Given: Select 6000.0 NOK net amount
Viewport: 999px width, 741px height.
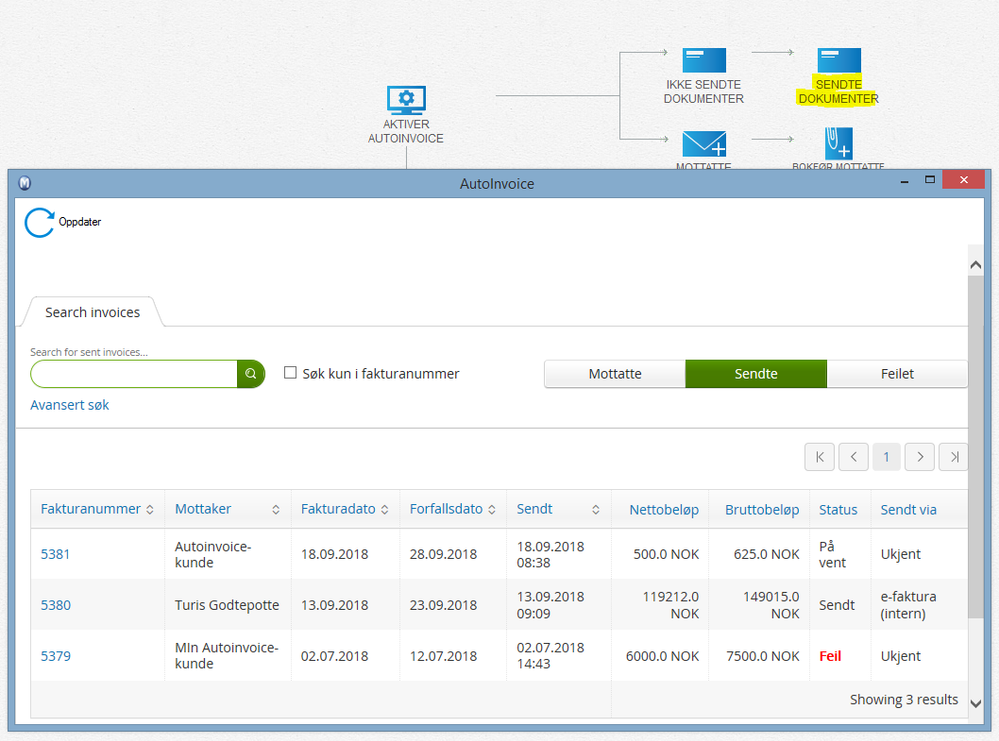Looking at the screenshot, I should (662, 656).
